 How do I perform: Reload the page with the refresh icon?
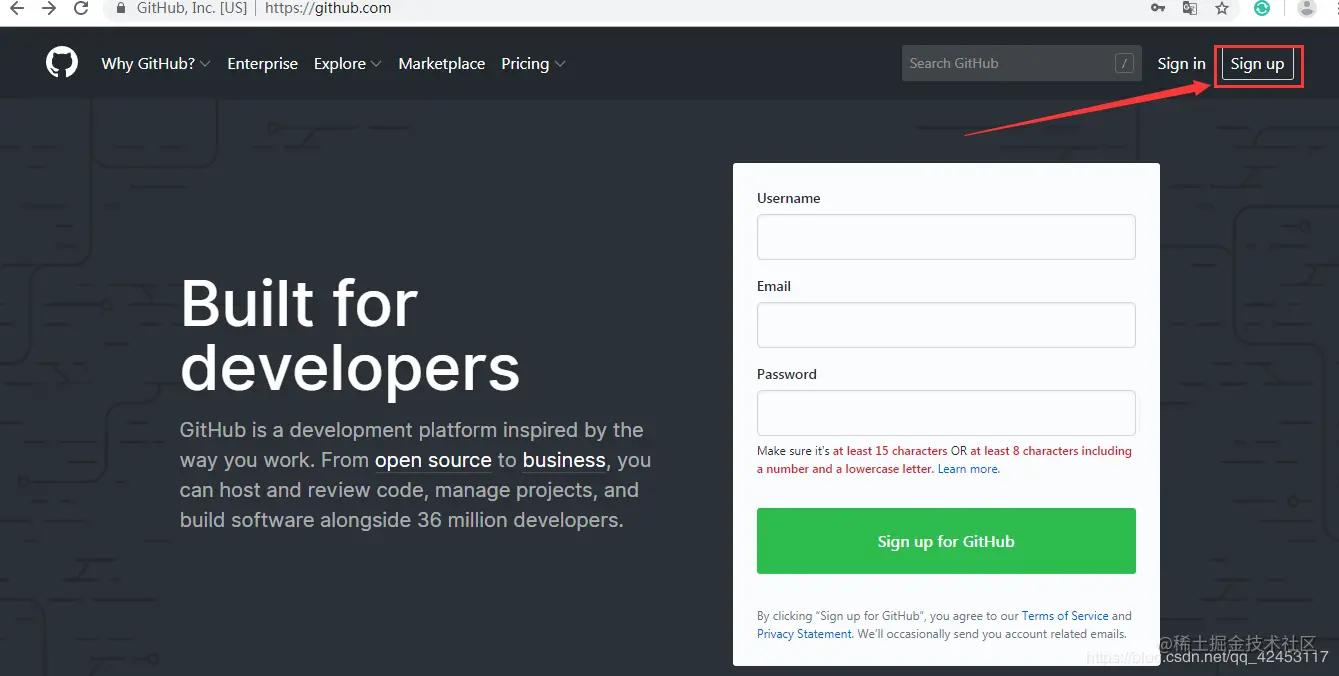[80, 8]
